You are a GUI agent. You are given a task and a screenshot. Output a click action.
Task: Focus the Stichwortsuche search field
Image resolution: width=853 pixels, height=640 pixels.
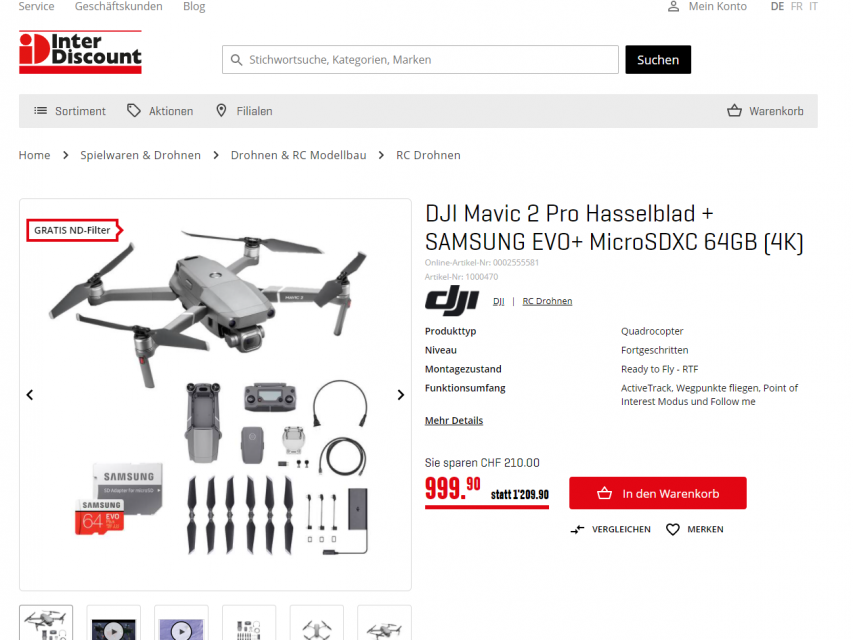point(420,60)
